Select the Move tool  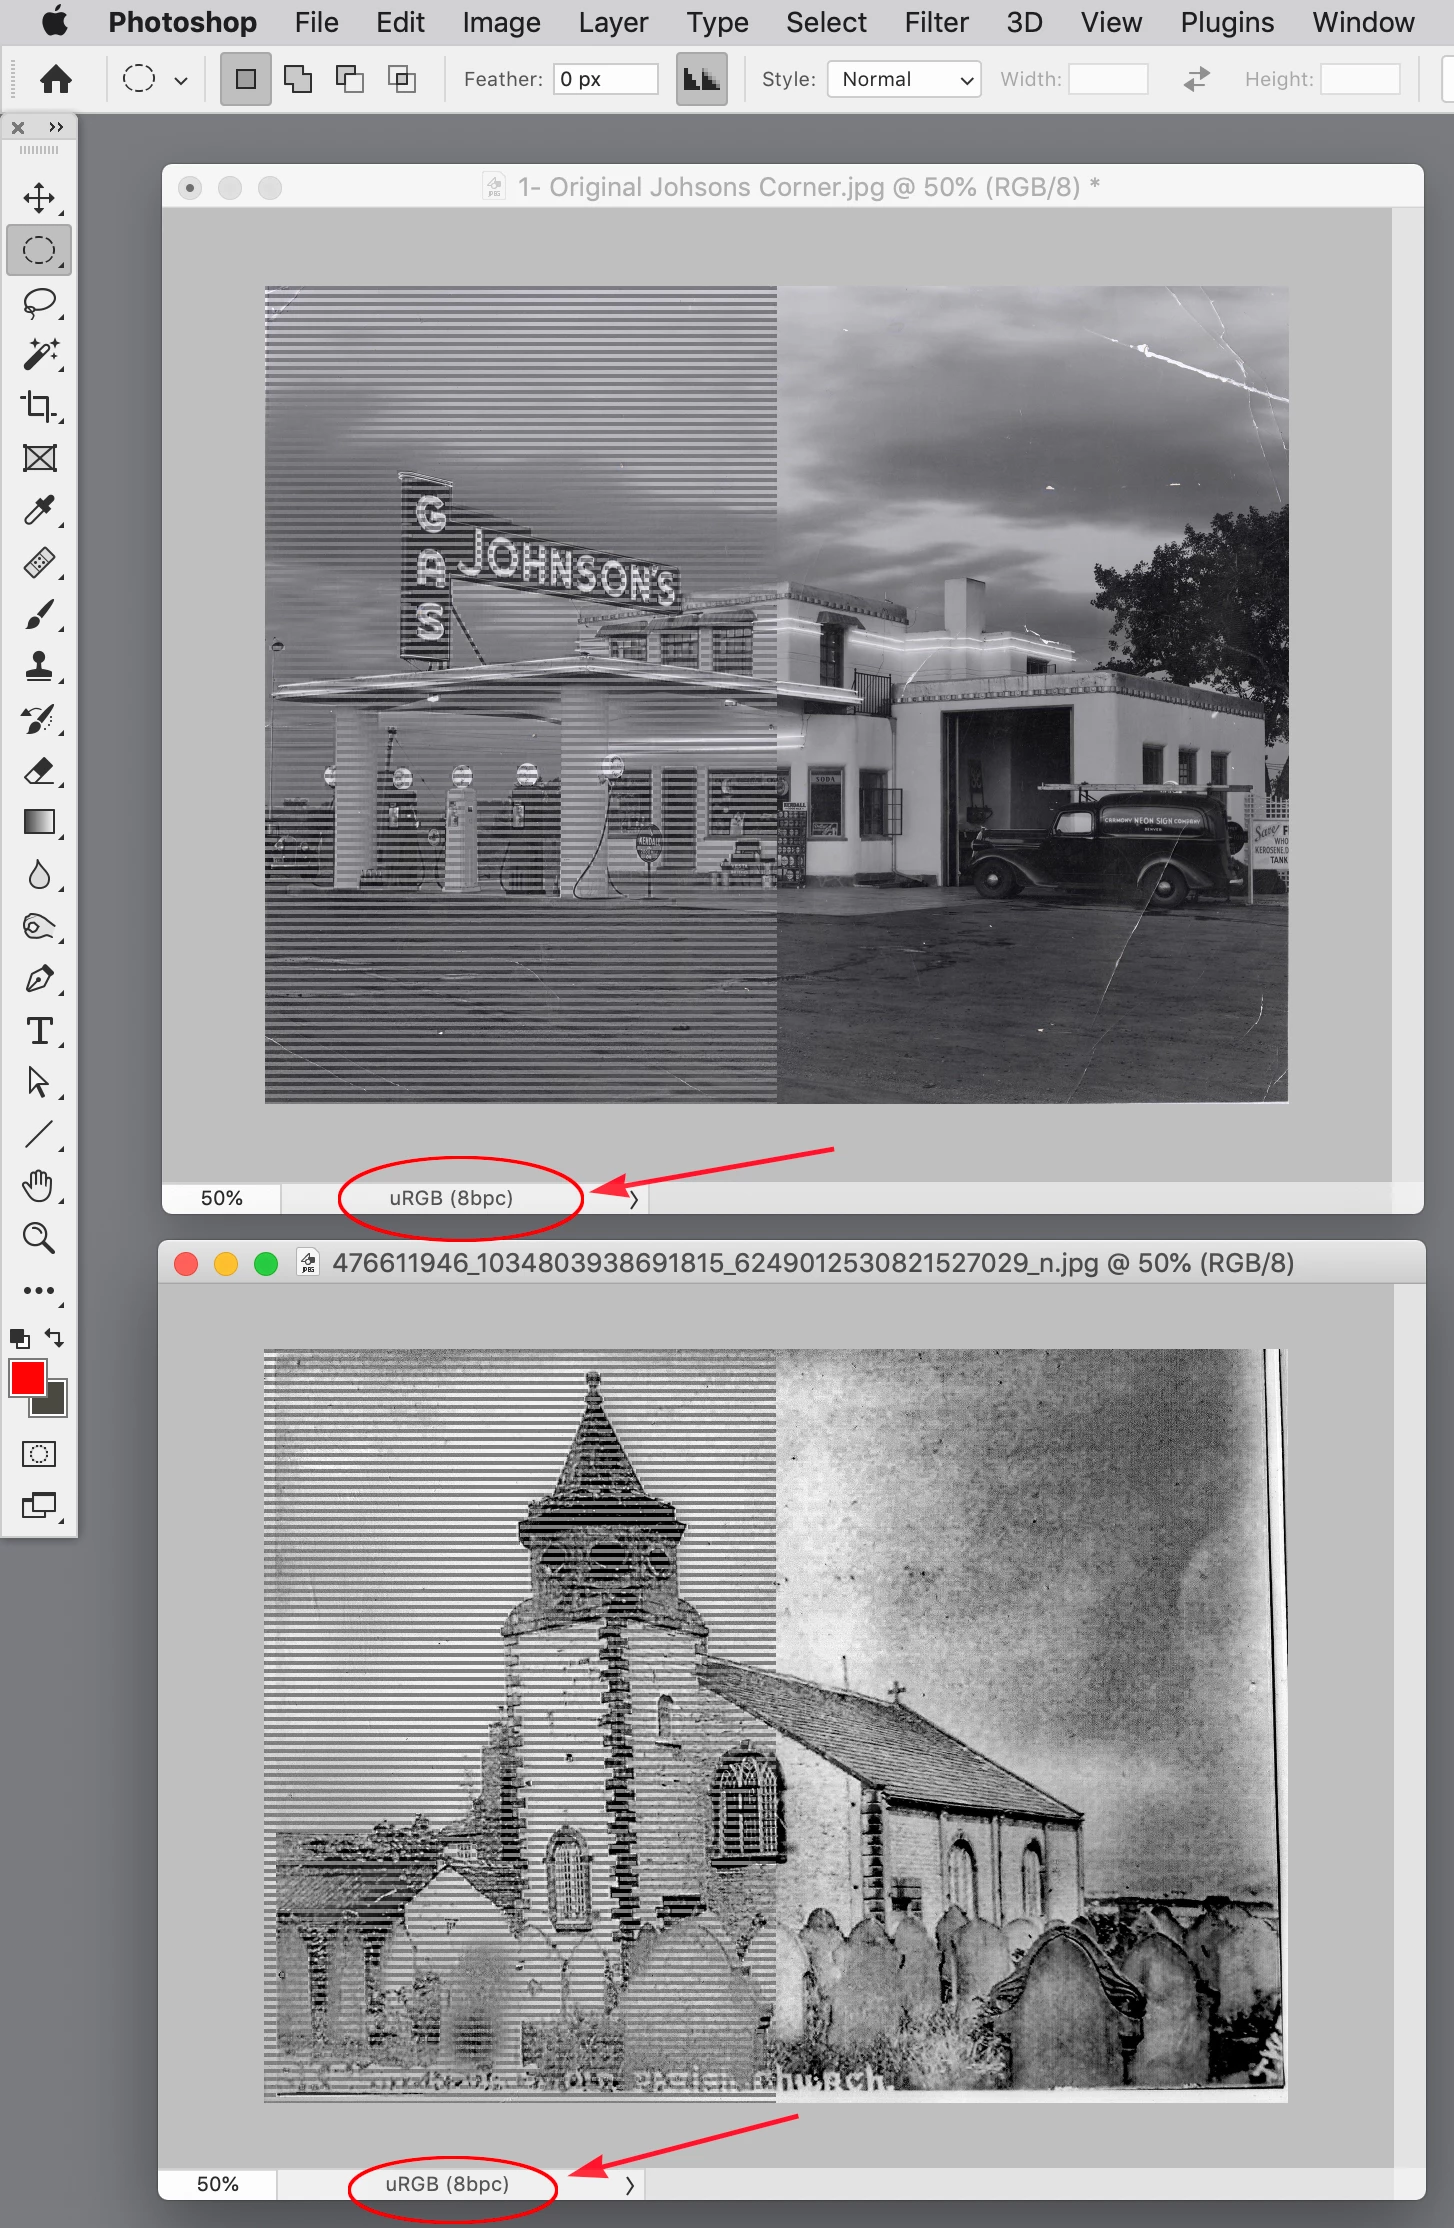point(39,197)
